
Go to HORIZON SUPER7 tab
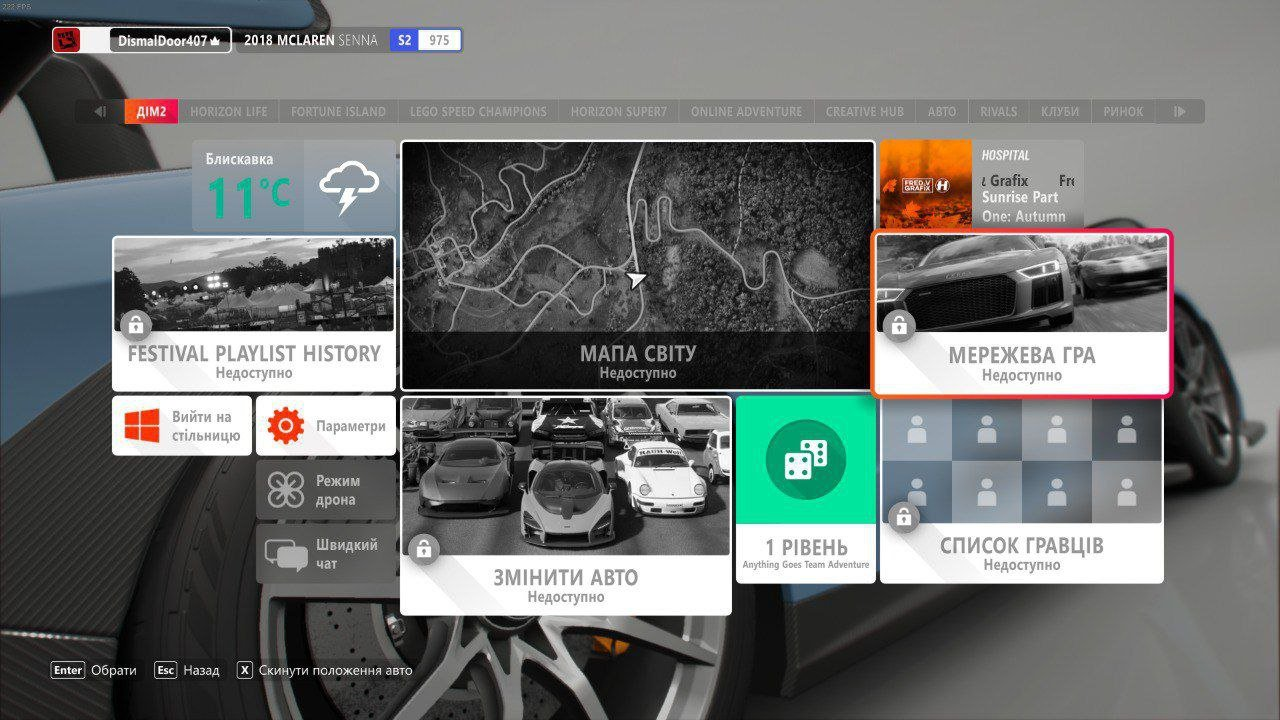click(x=619, y=112)
